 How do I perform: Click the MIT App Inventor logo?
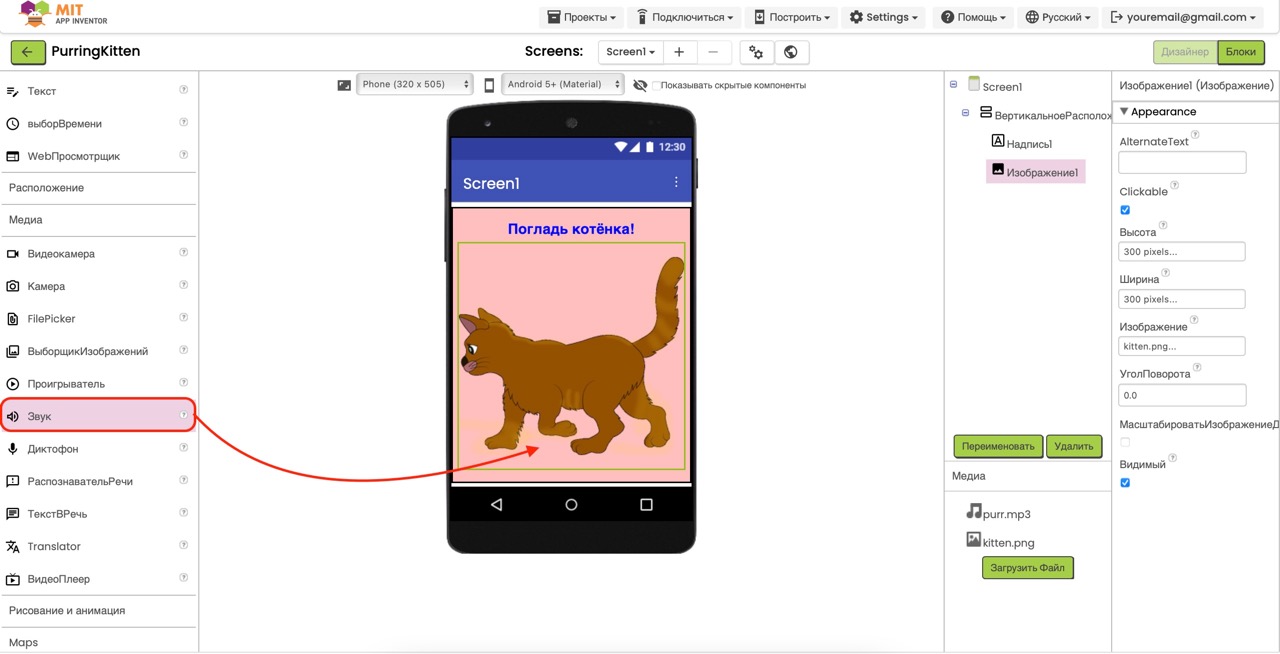(x=63, y=14)
